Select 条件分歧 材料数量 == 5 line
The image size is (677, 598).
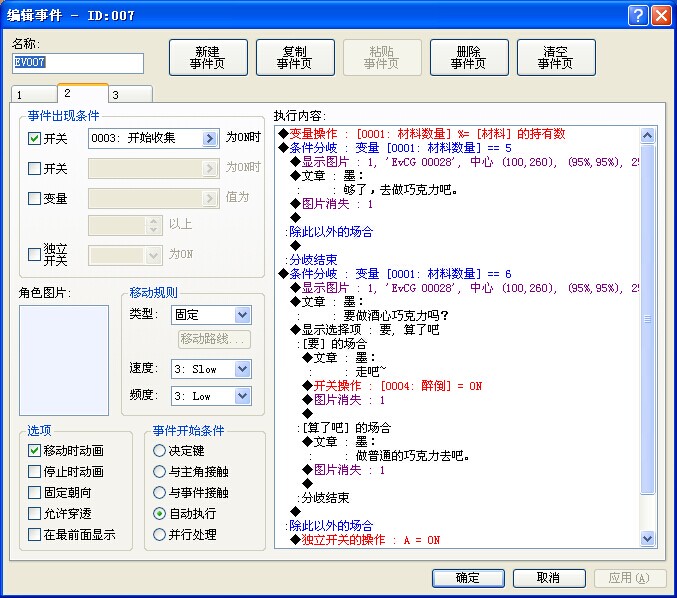point(395,148)
